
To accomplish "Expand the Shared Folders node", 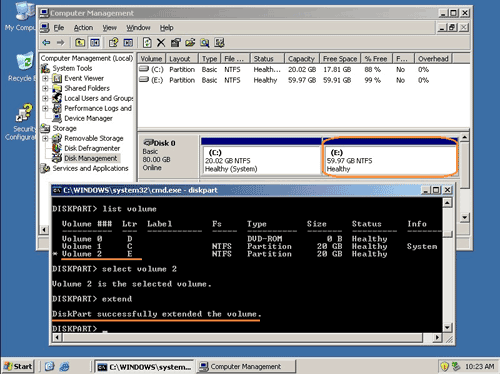I will [x=45, y=88].
